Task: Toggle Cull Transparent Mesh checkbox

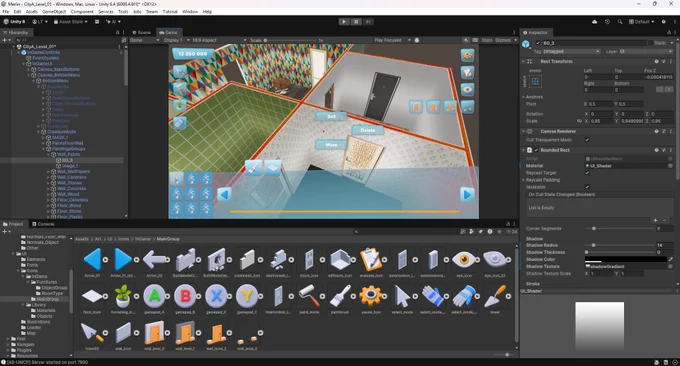Action: coord(587,140)
